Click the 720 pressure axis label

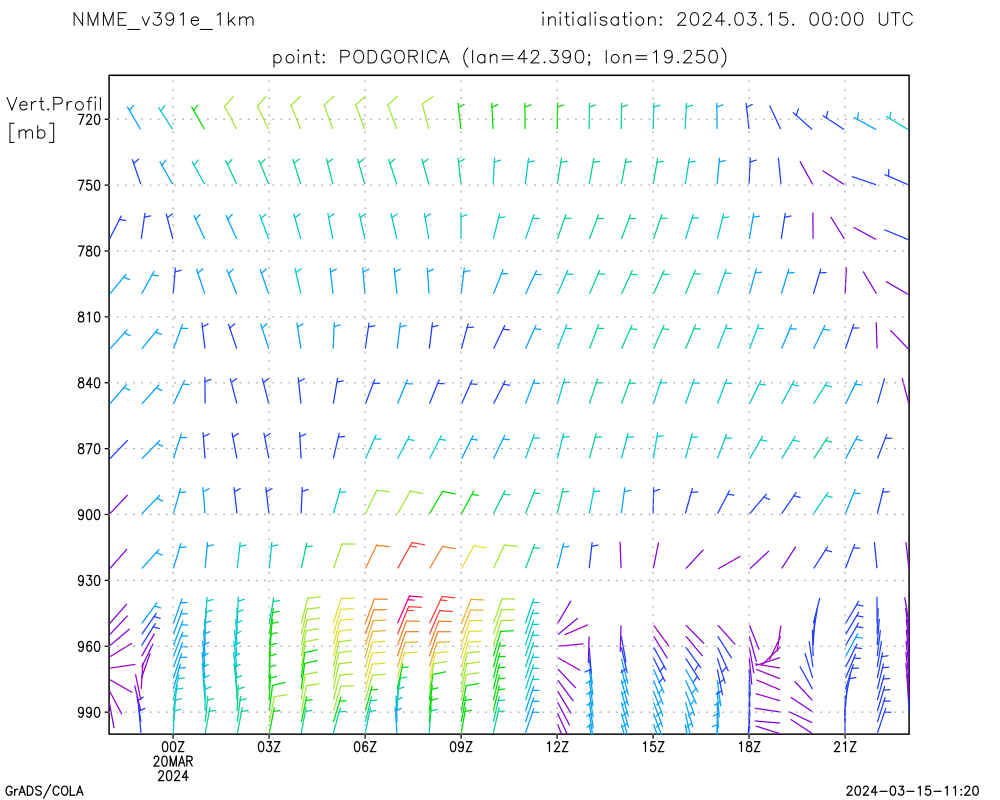[x=90, y=119]
